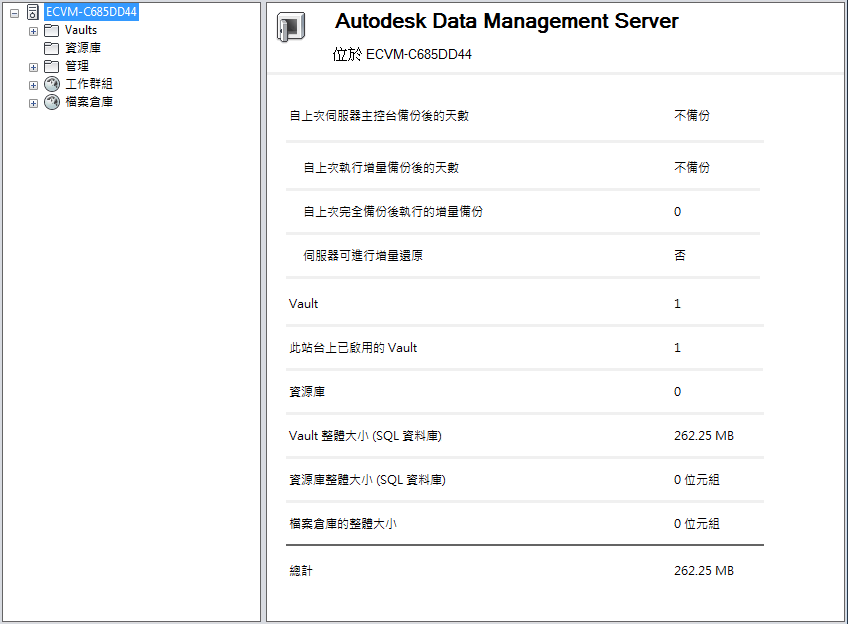Click the 檔案倉庫 globe icon

point(52,102)
